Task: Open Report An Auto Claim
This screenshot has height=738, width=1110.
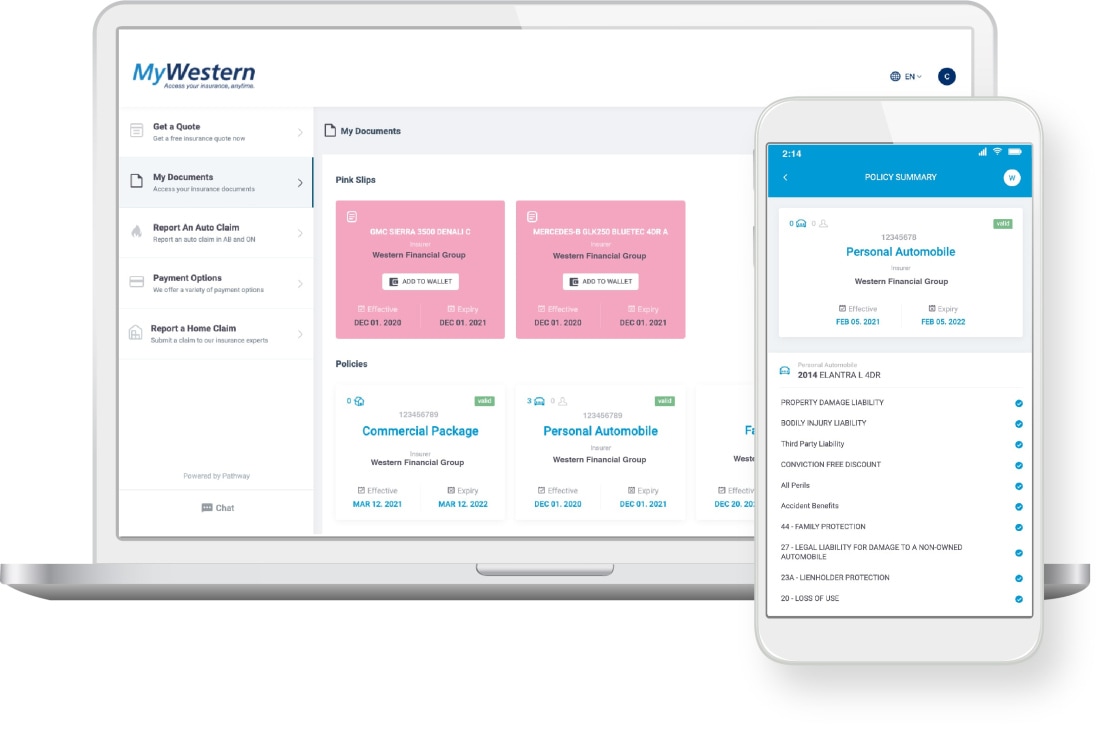Action: pos(216,233)
